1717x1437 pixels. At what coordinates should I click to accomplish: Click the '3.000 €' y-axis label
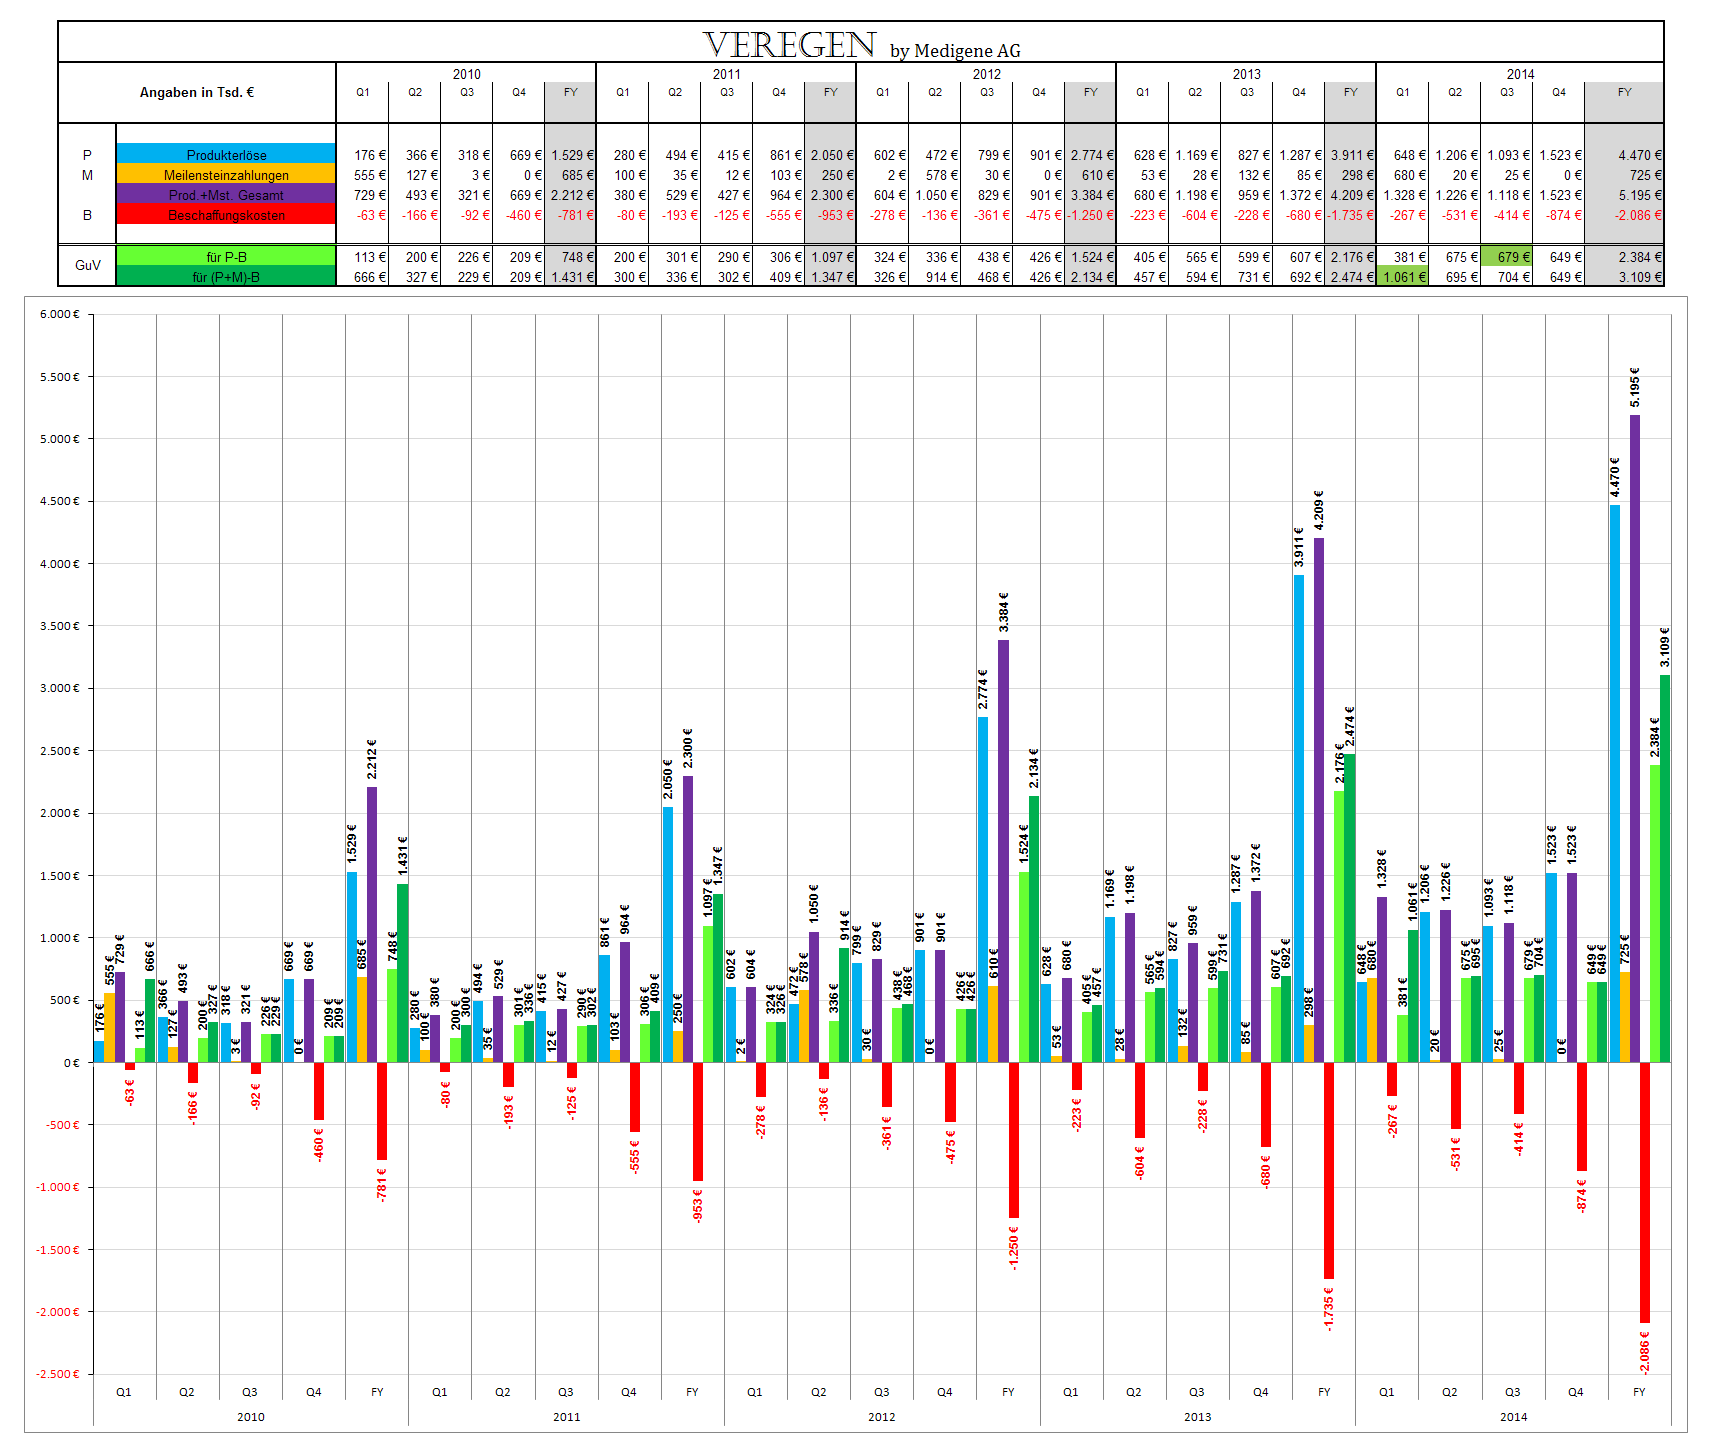pos(60,688)
